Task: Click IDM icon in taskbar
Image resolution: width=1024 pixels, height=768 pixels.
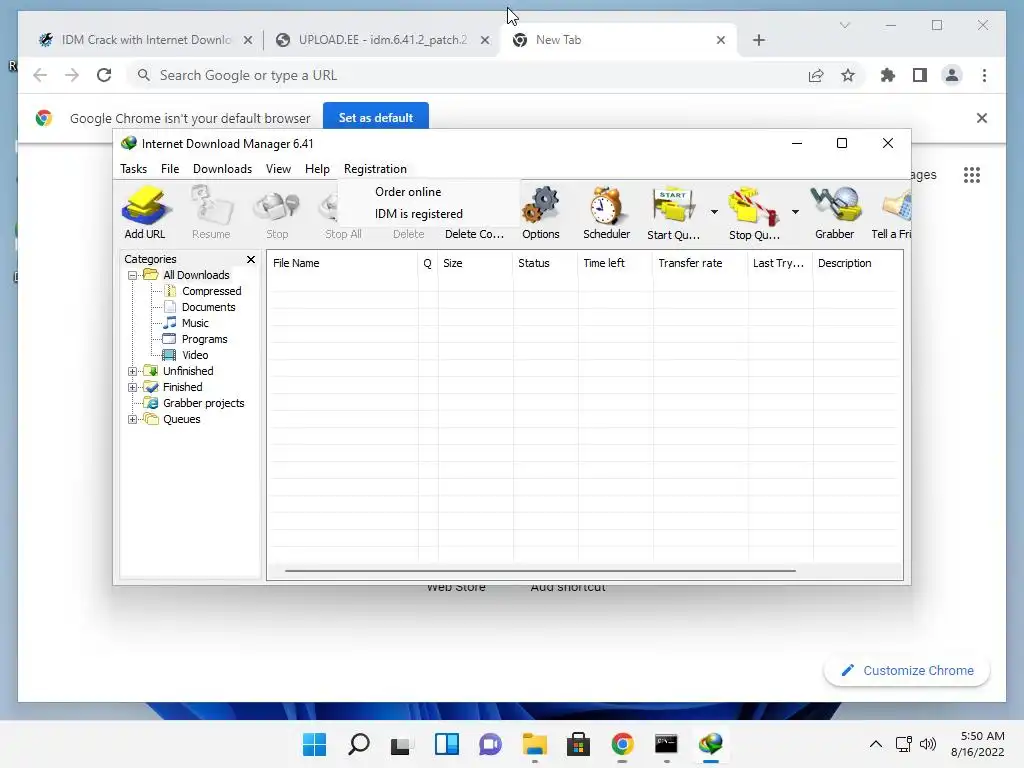Action: pos(710,744)
